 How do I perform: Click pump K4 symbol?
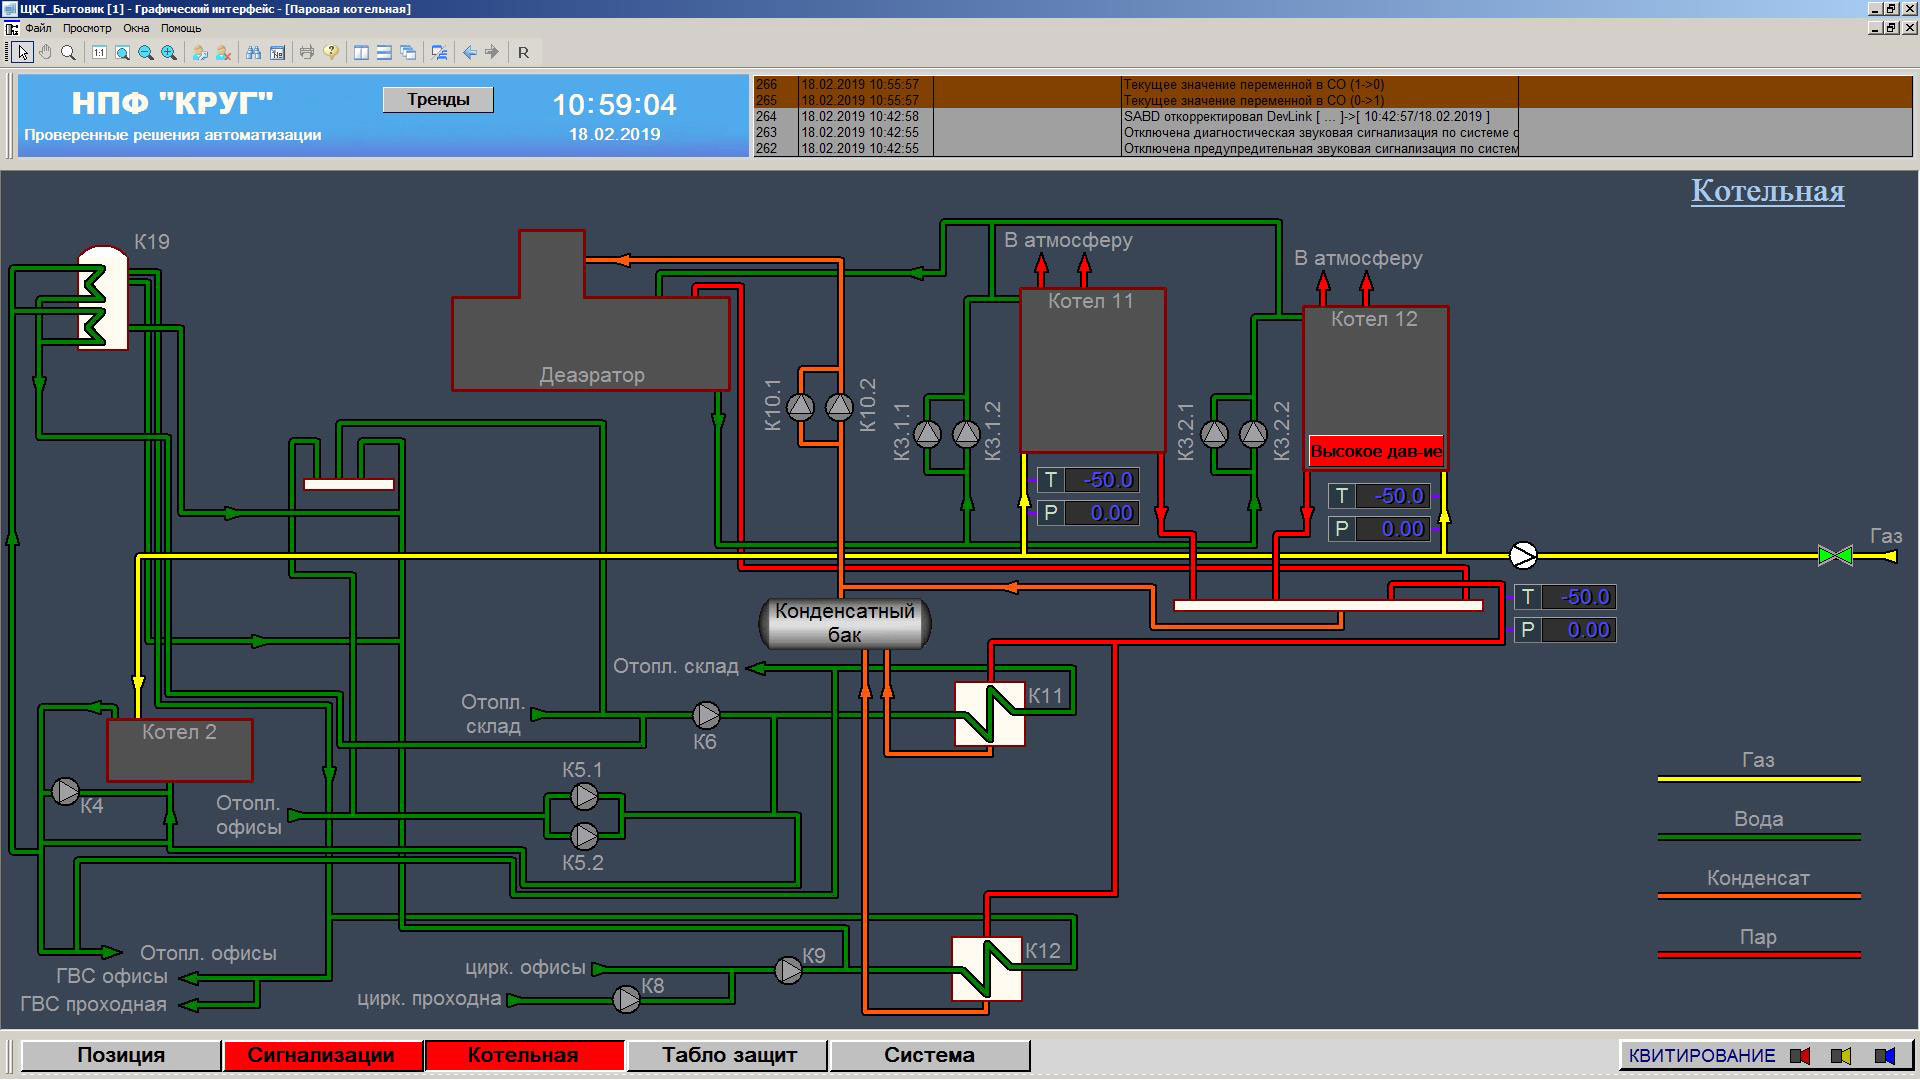tap(66, 792)
